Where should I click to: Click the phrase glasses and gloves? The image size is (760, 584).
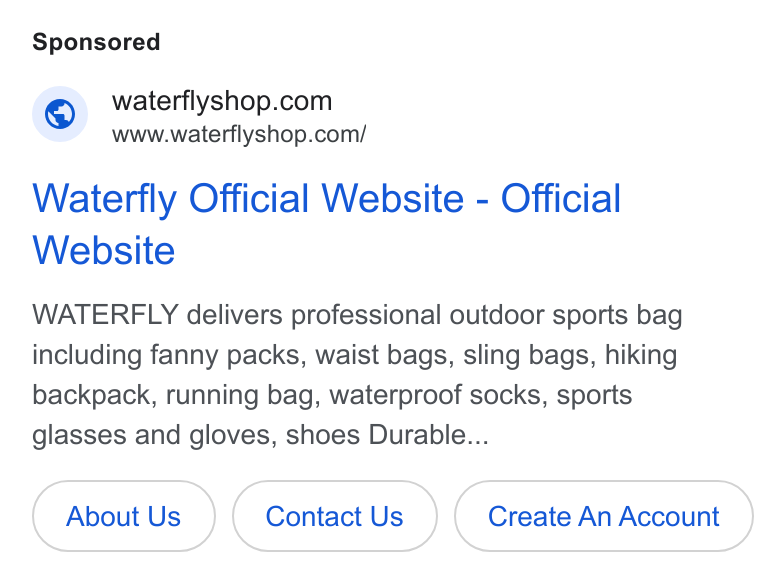pyautogui.click(x=154, y=435)
